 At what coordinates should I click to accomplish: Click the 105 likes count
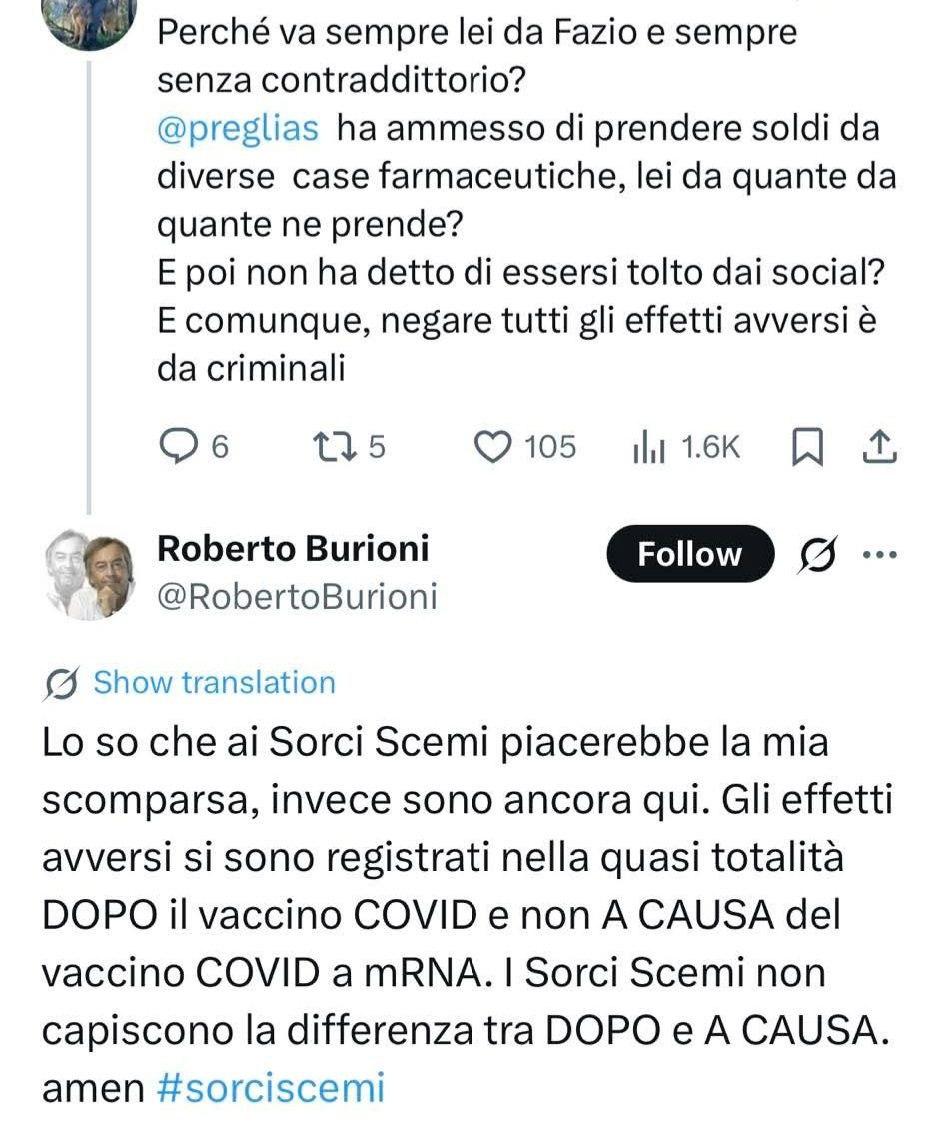pos(551,446)
